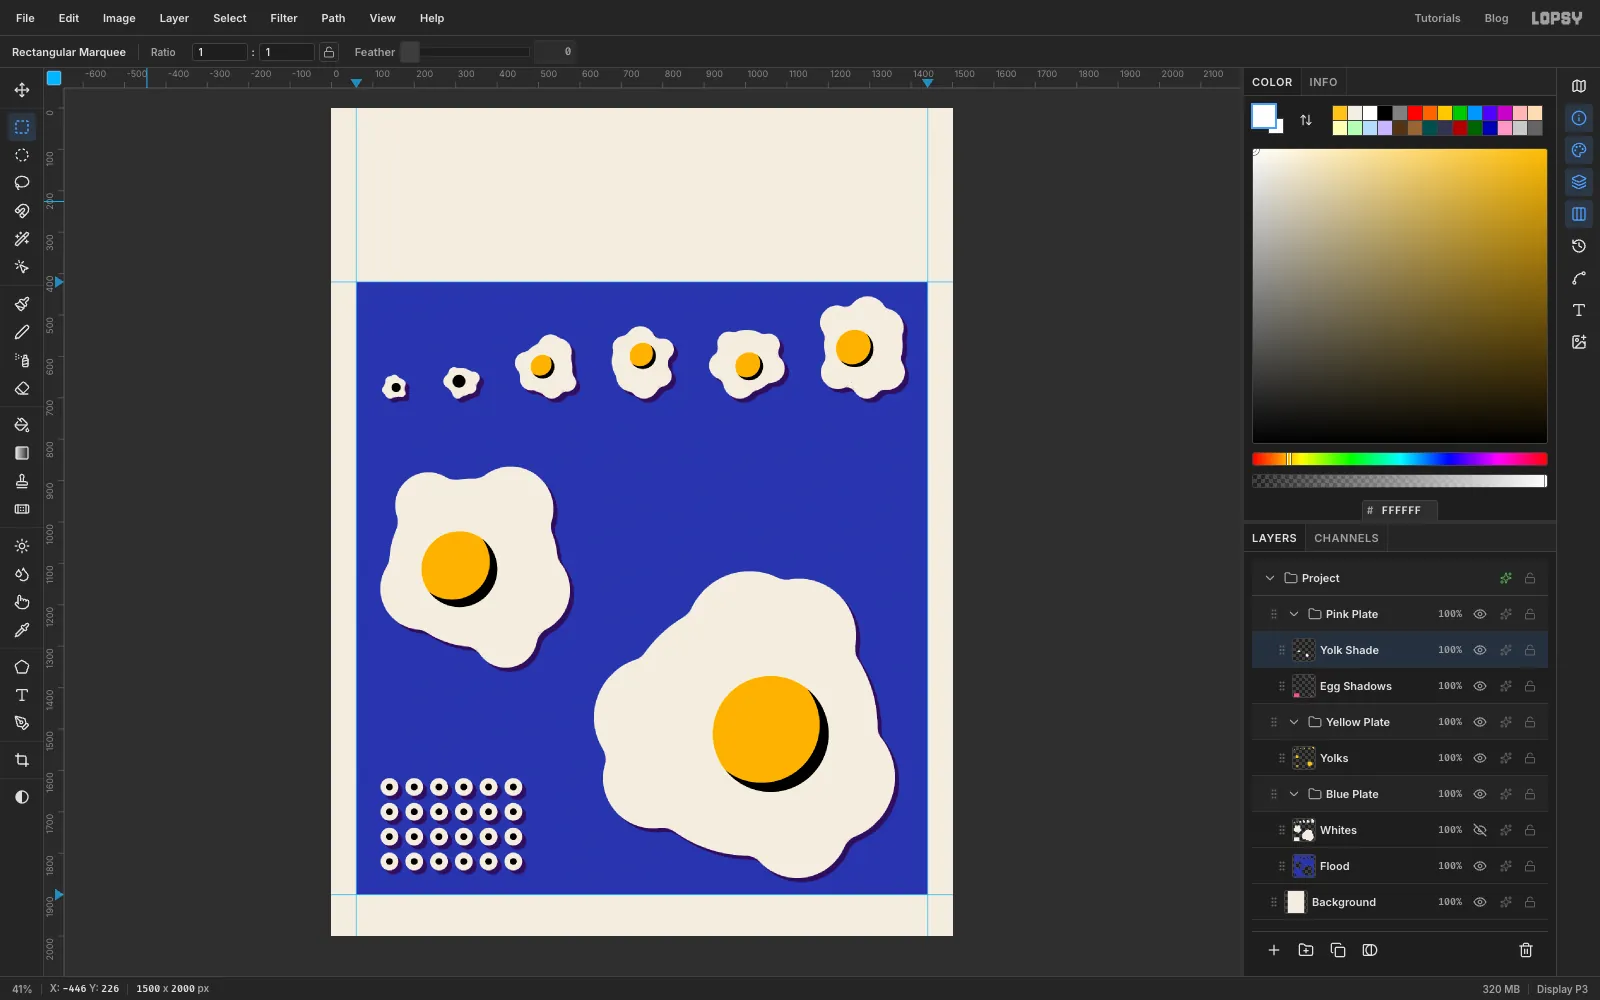Collapse the Pink Plate folder

pyautogui.click(x=1294, y=614)
